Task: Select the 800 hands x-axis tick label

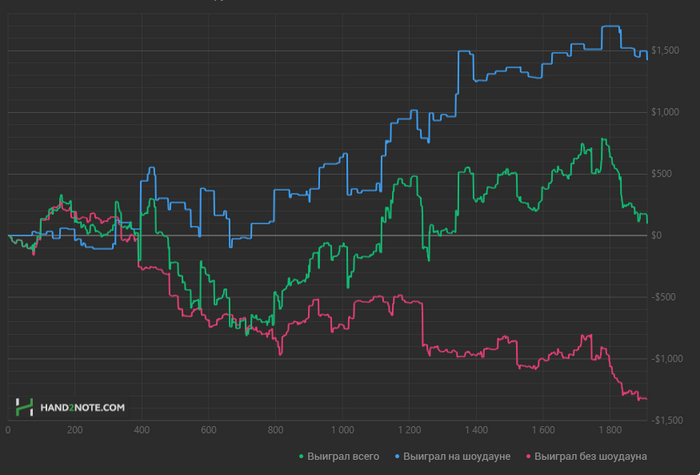Action: point(275,430)
